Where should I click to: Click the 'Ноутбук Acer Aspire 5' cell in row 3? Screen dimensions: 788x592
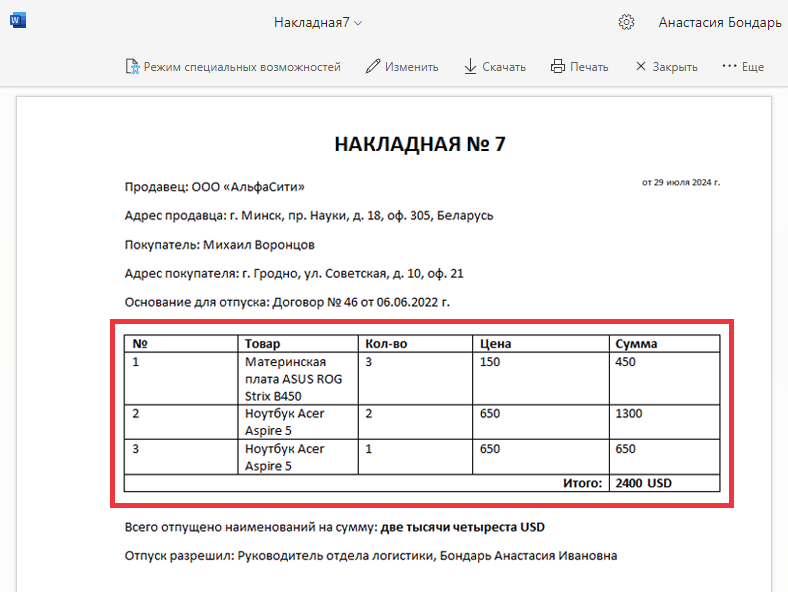(x=298, y=457)
